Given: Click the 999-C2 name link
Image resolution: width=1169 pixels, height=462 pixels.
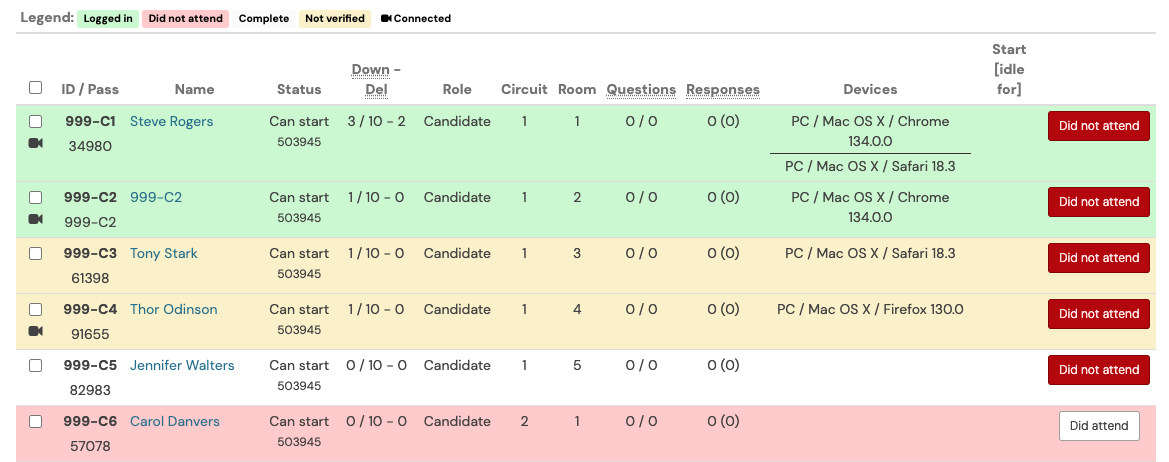Looking at the screenshot, I should coord(156,197).
